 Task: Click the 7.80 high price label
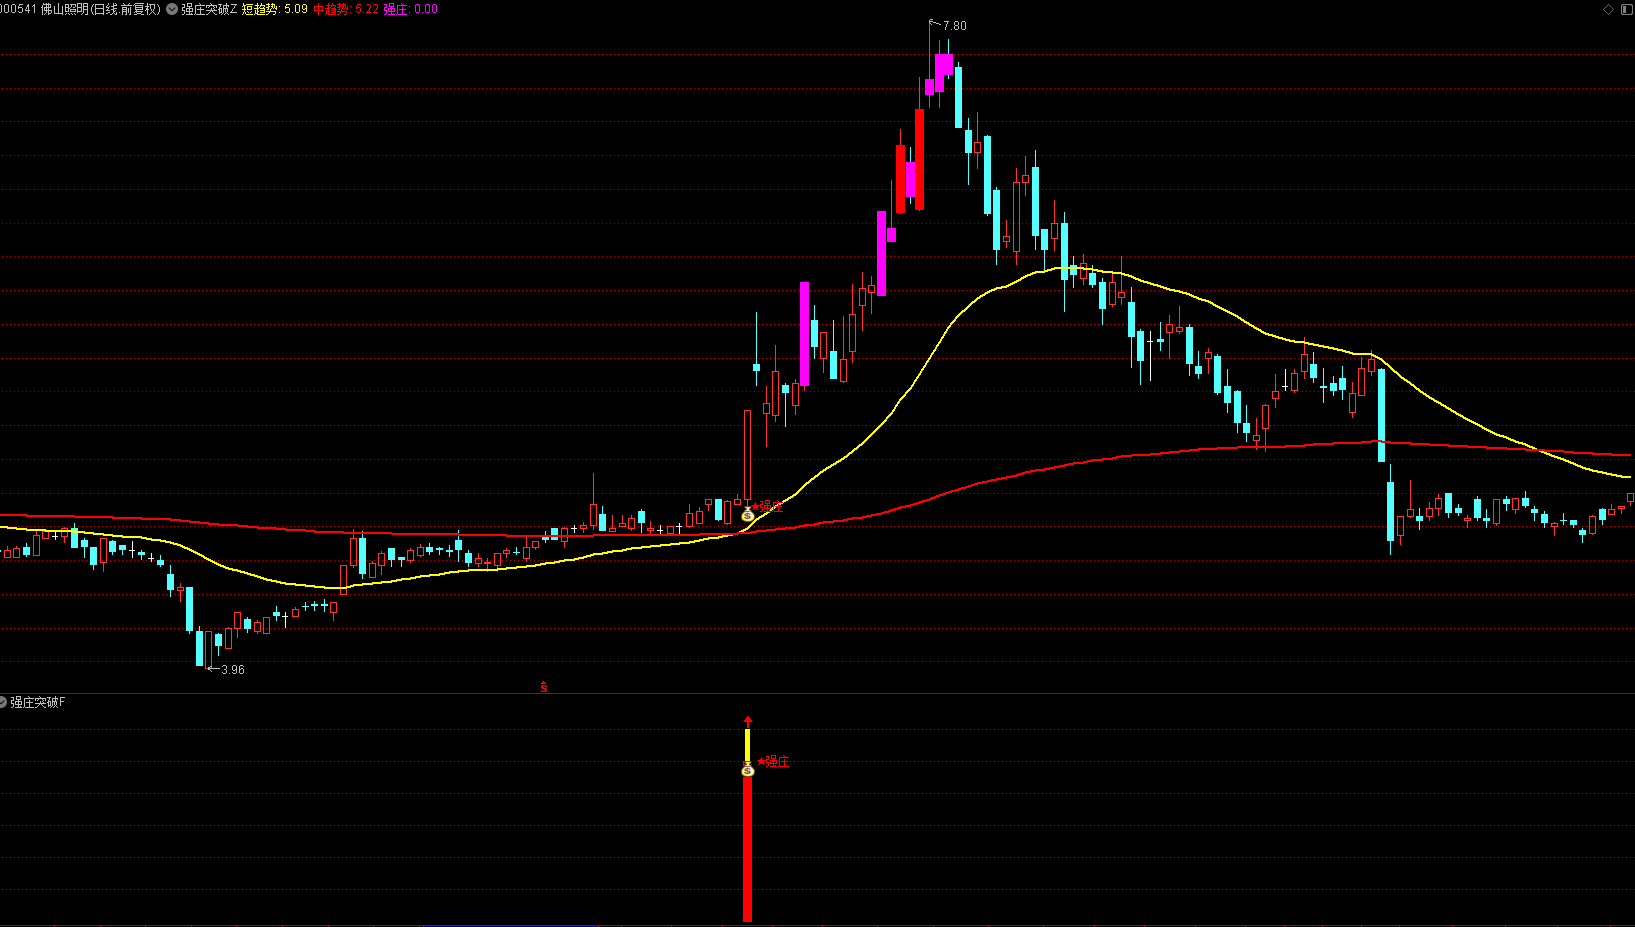pos(955,26)
